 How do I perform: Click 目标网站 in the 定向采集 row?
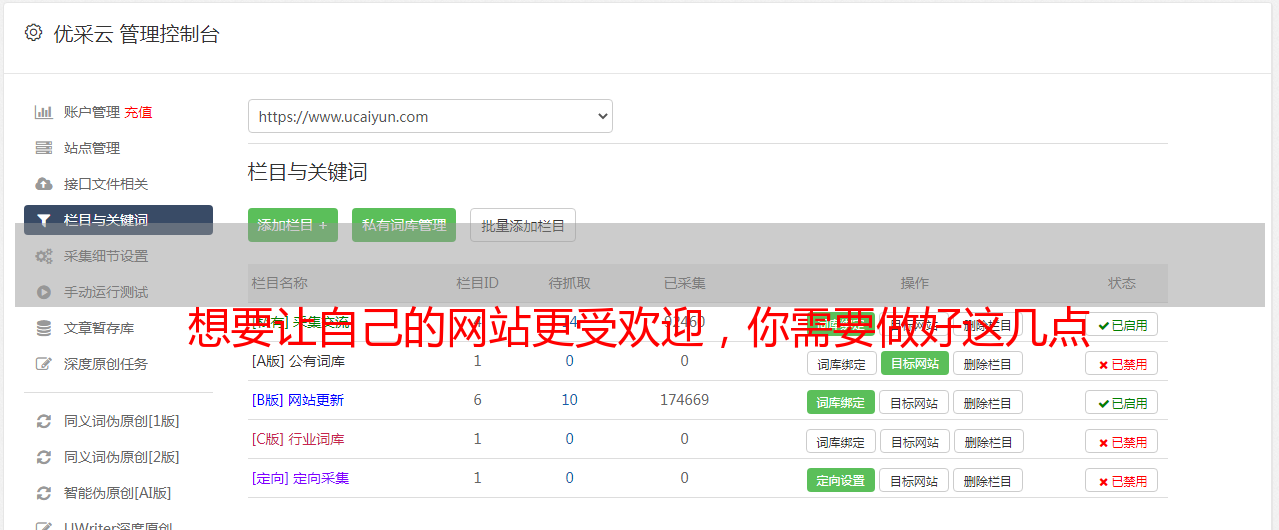click(x=914, y=480)
